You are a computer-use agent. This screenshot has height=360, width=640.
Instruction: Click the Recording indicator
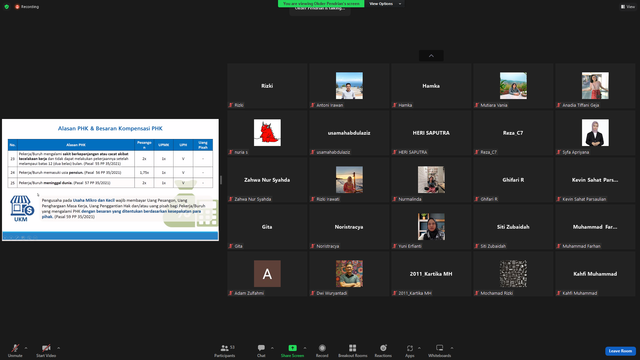pos(27,7)
